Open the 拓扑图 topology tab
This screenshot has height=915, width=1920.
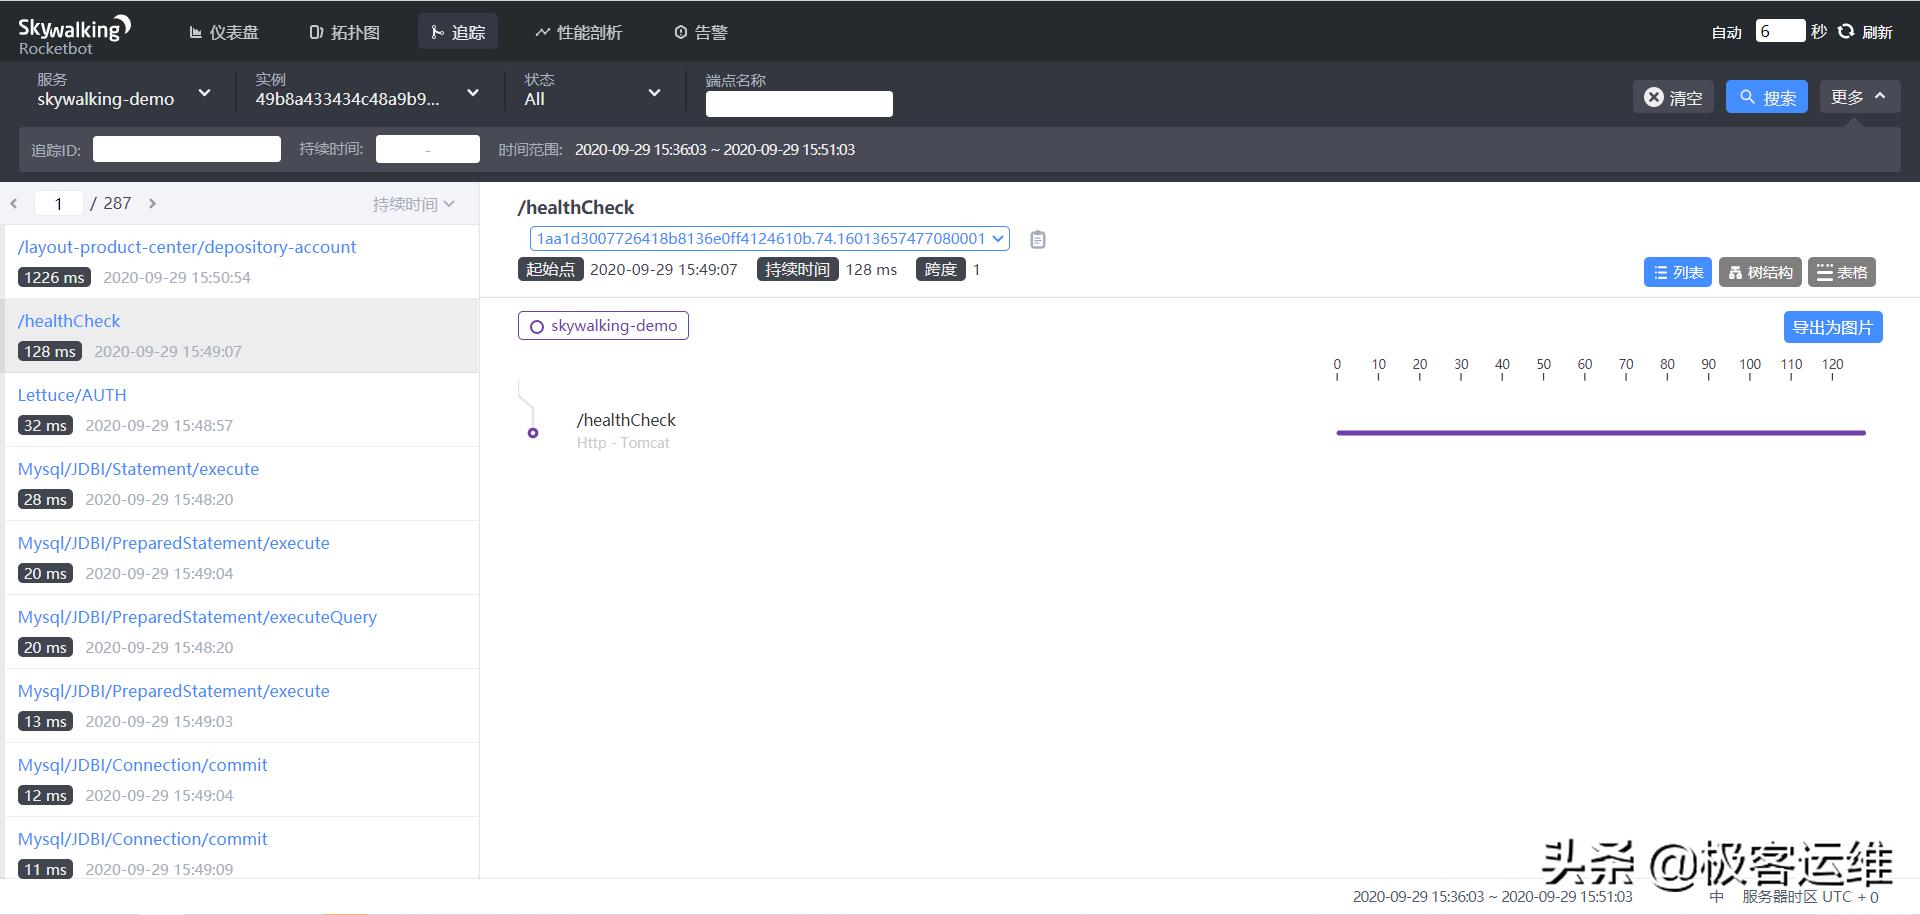(344, 32)
